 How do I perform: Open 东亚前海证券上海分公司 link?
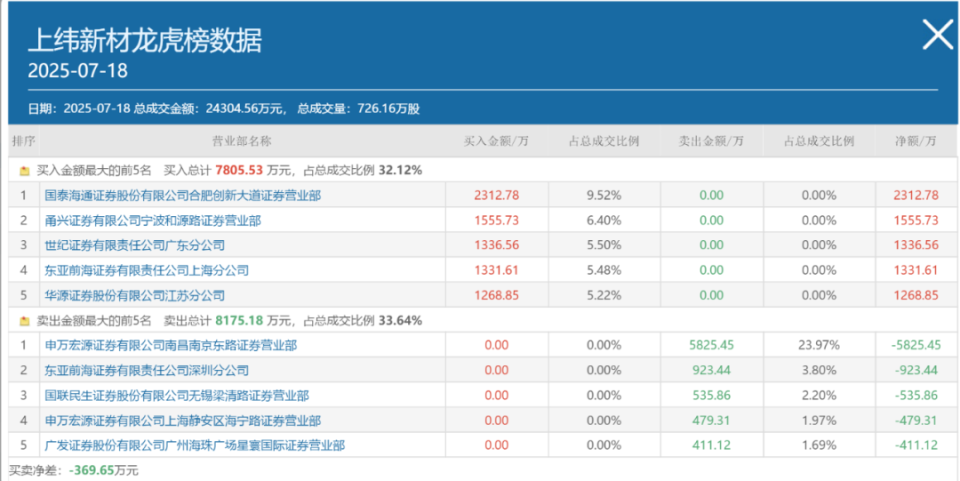click(146, 270)
